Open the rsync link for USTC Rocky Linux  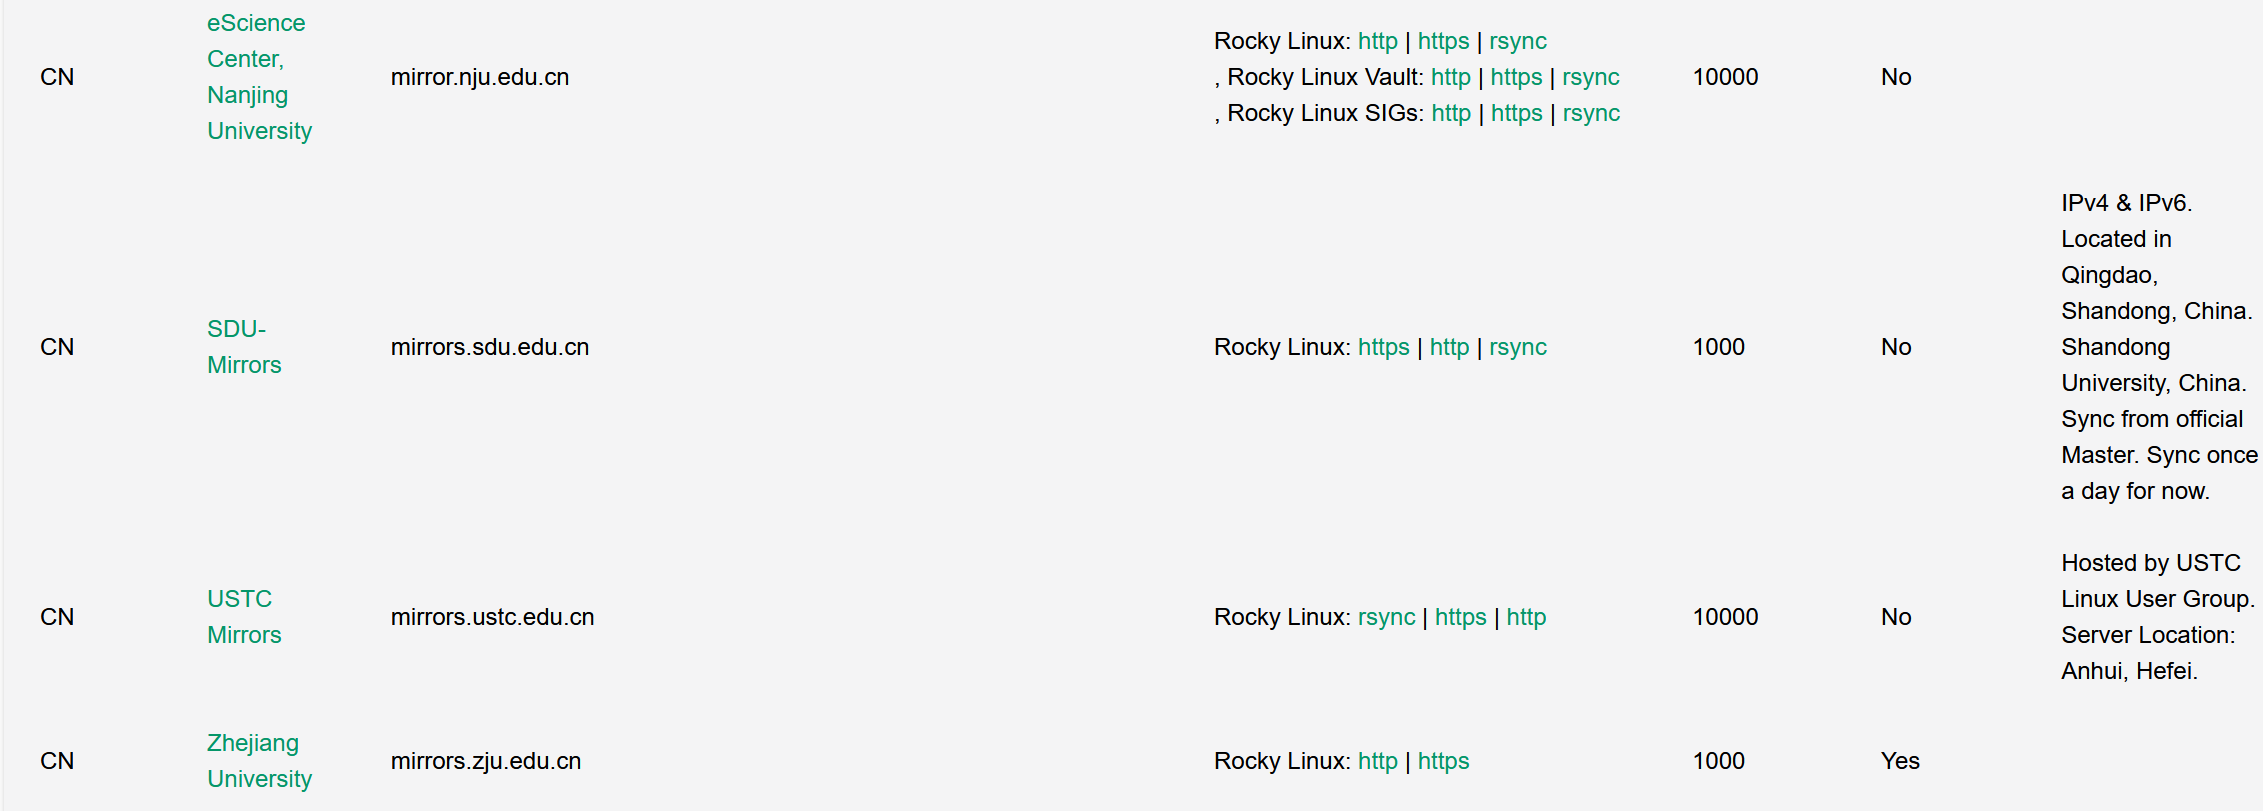tap(1387, 617)
